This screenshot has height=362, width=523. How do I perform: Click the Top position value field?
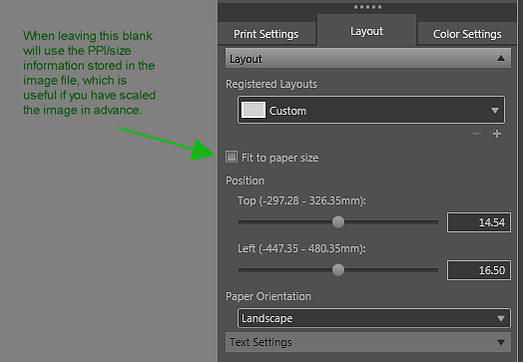(x=479, y=222)
